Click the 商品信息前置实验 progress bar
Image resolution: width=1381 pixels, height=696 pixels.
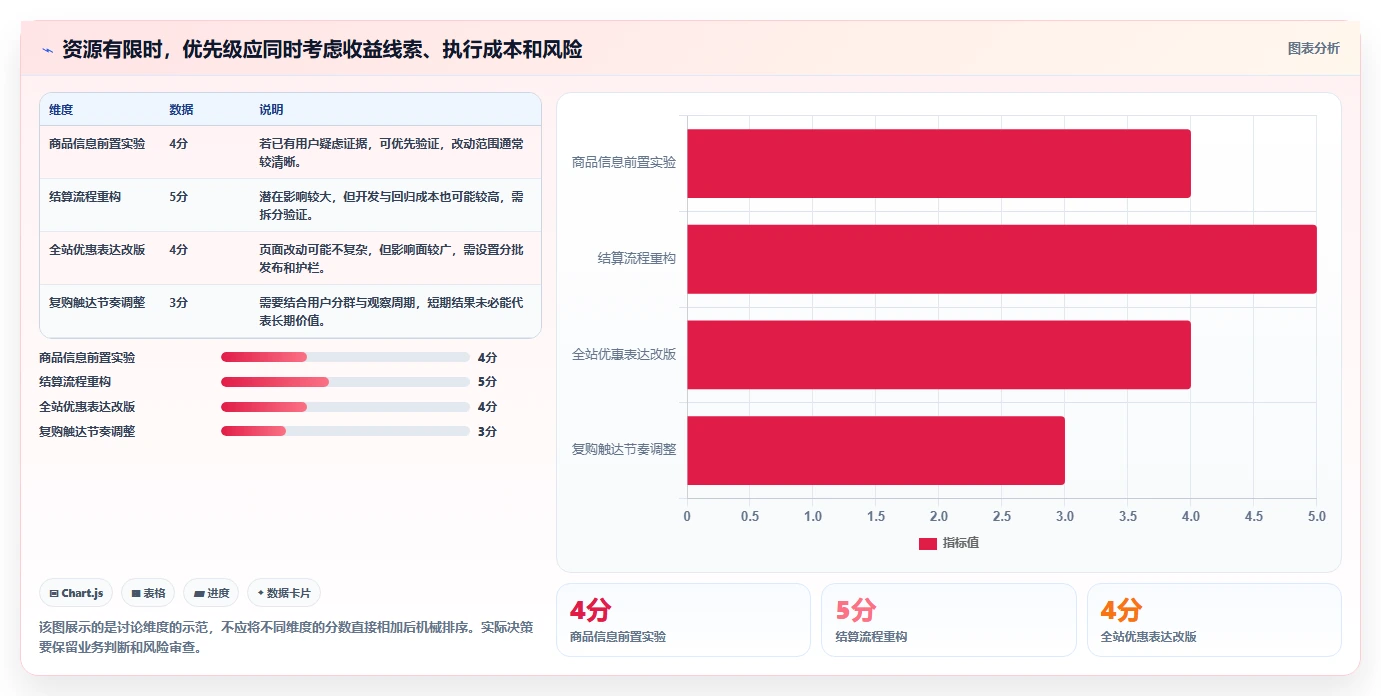coord(345,357)
